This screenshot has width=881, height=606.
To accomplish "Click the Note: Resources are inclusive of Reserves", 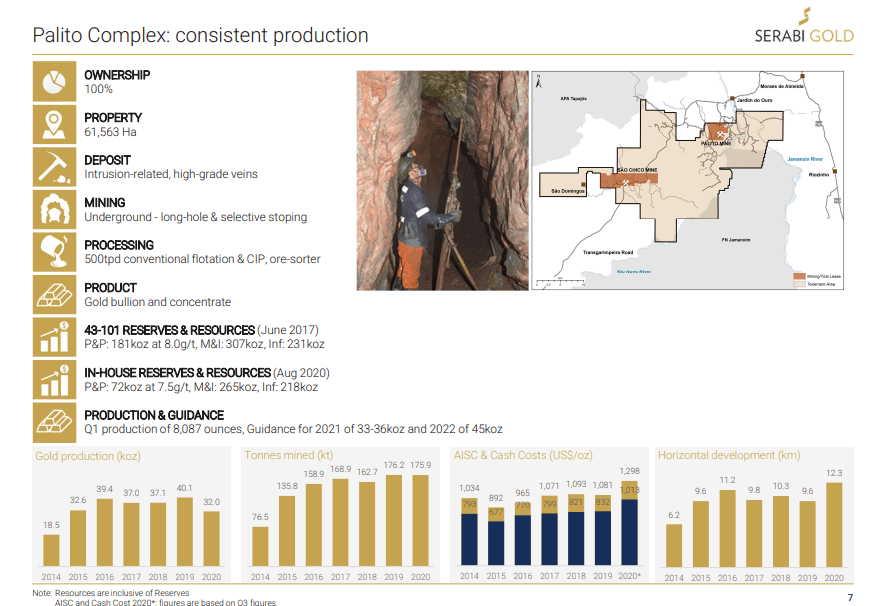I will (x=111, y=593).
